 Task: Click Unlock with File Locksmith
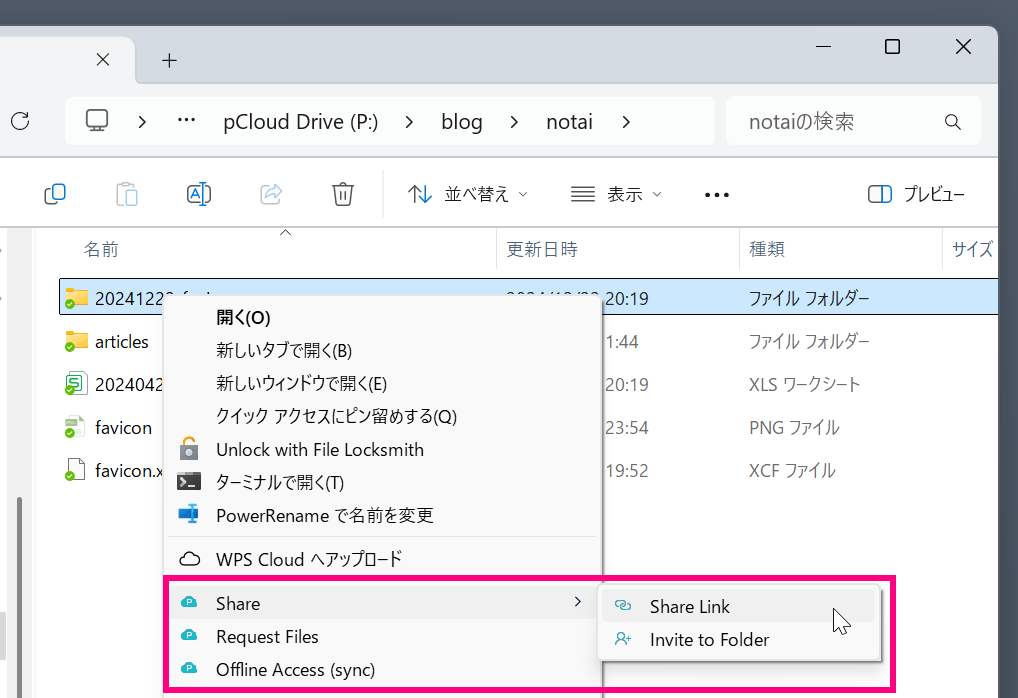tap(319, 449)
